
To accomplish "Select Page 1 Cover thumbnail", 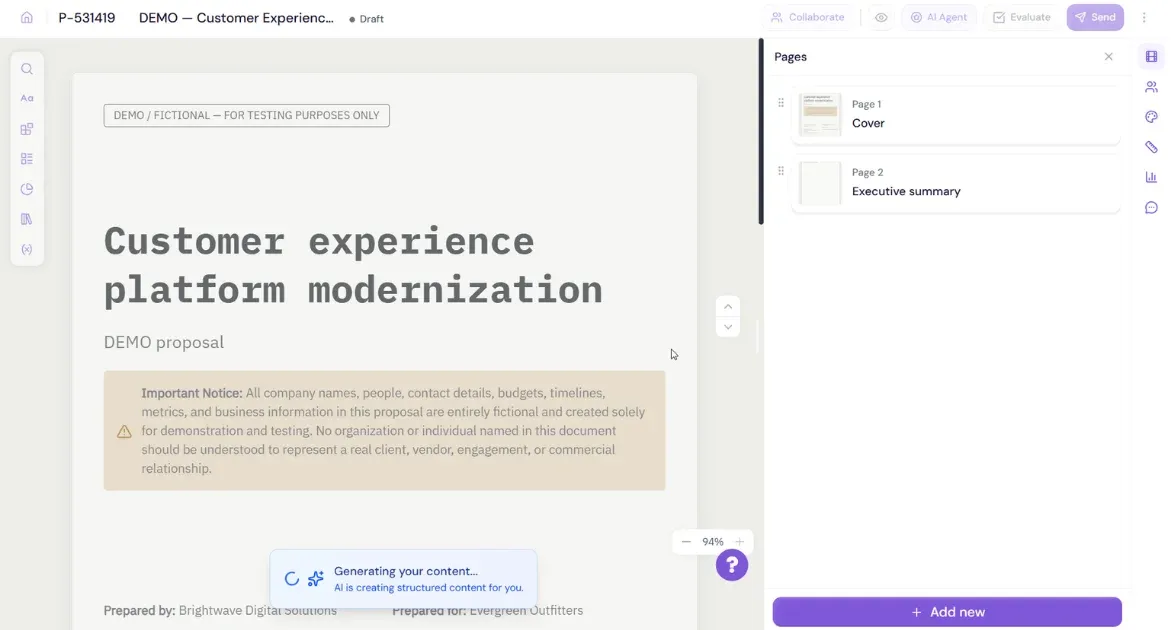I will click(x=820, y=114).
